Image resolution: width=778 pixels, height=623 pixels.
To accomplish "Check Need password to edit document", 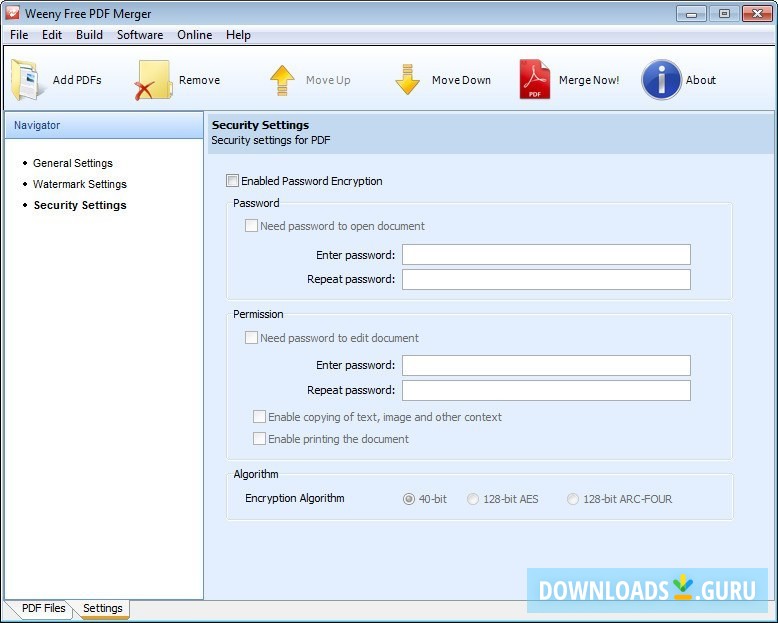I will (251, 338).
